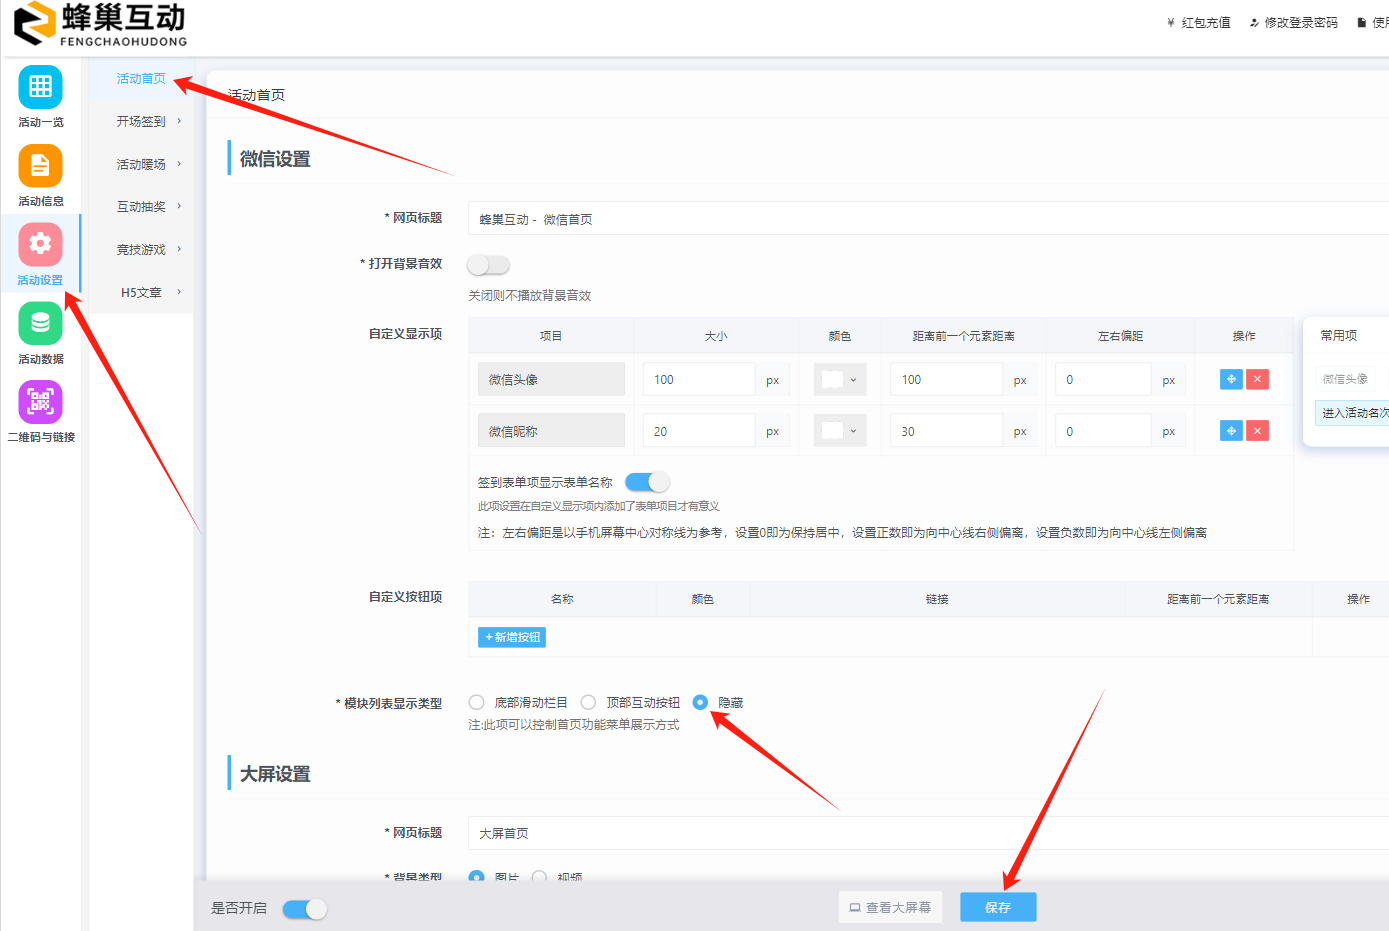The width and height of the screenshot is (1389, 931).
Task: Click the 新增按钮 button
Action: (x=512, y=637)
